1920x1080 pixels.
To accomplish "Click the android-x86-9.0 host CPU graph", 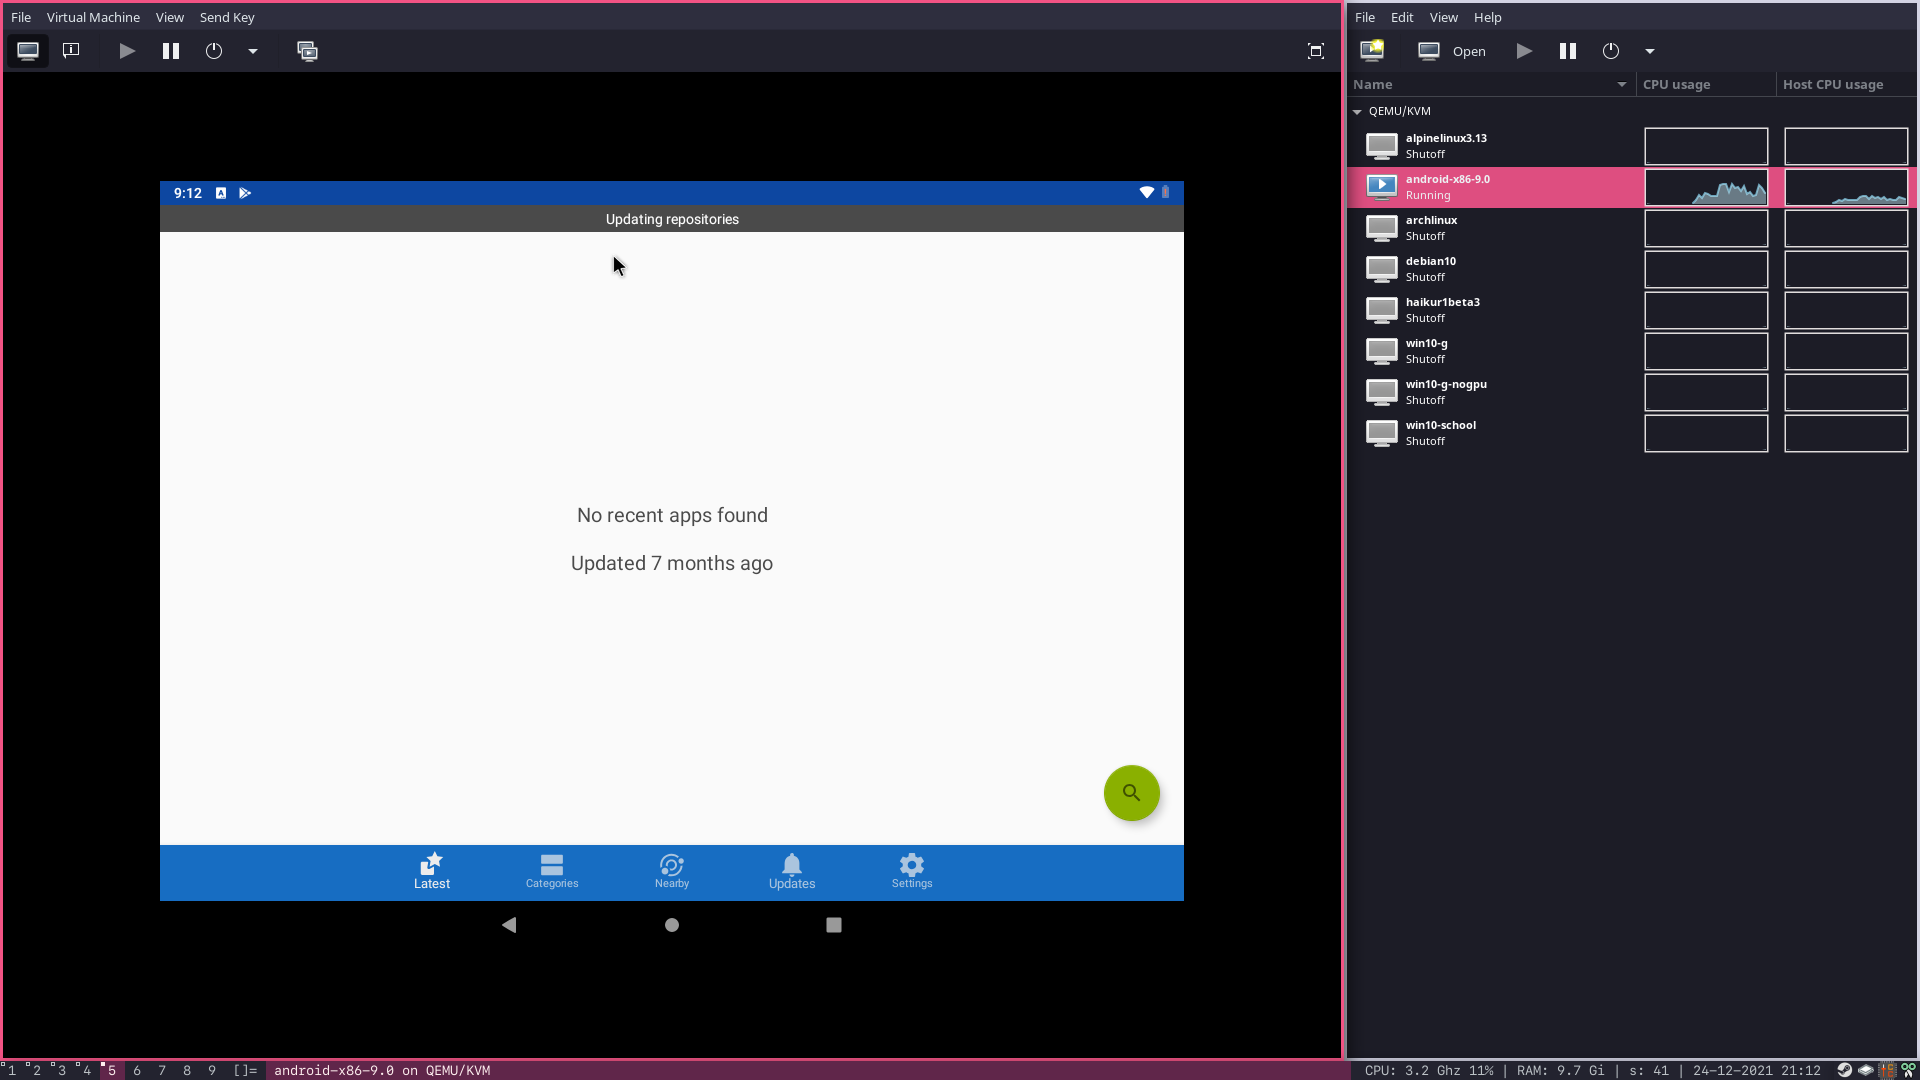I will pos(1846,187).
